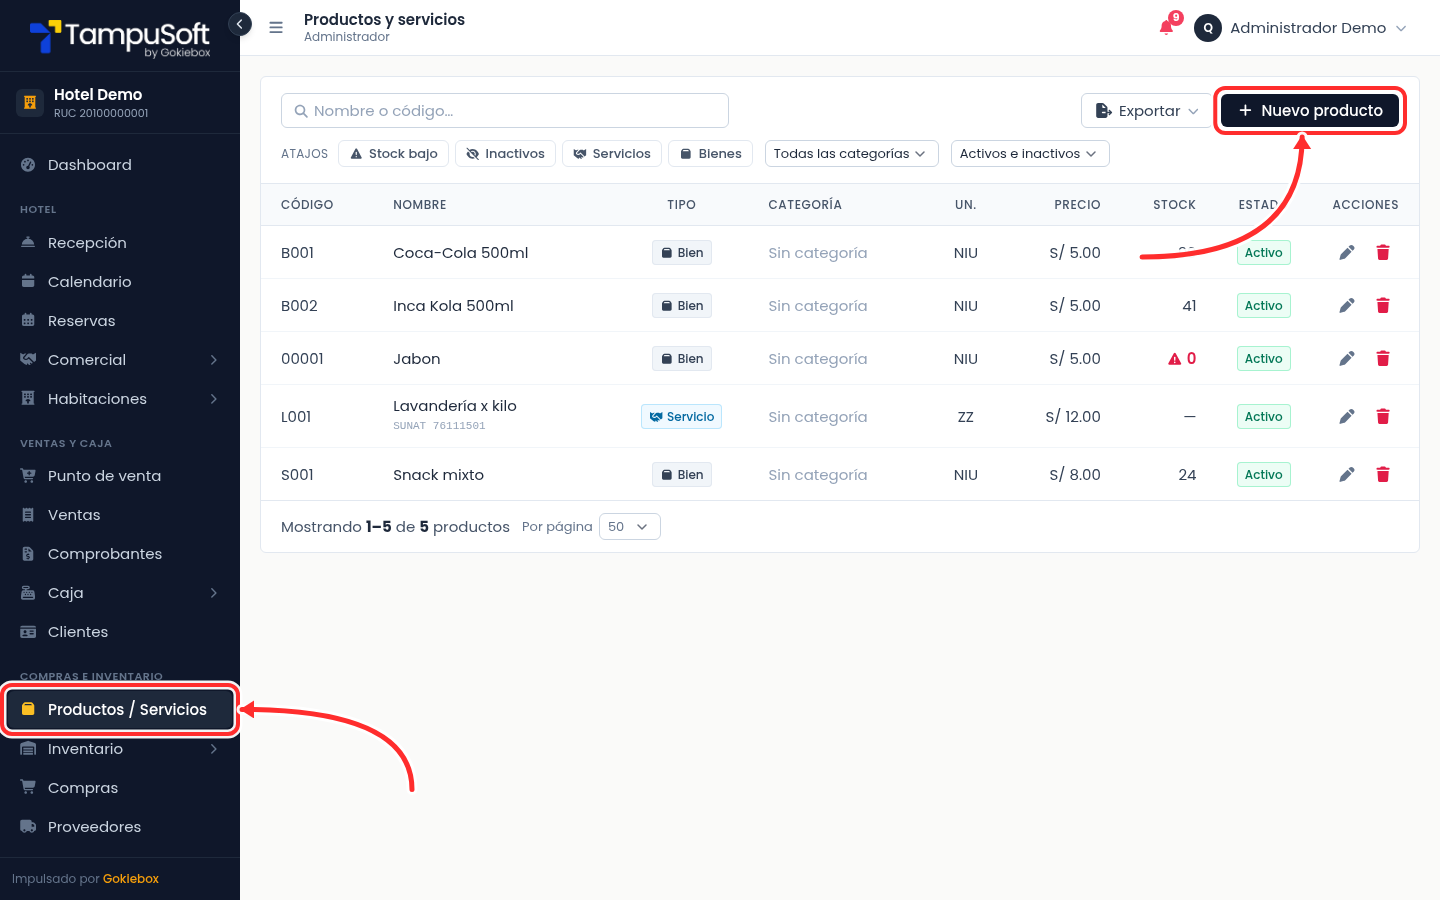
Task: Follow the Gokiebox footer link
Action: [x=131, y=879]
